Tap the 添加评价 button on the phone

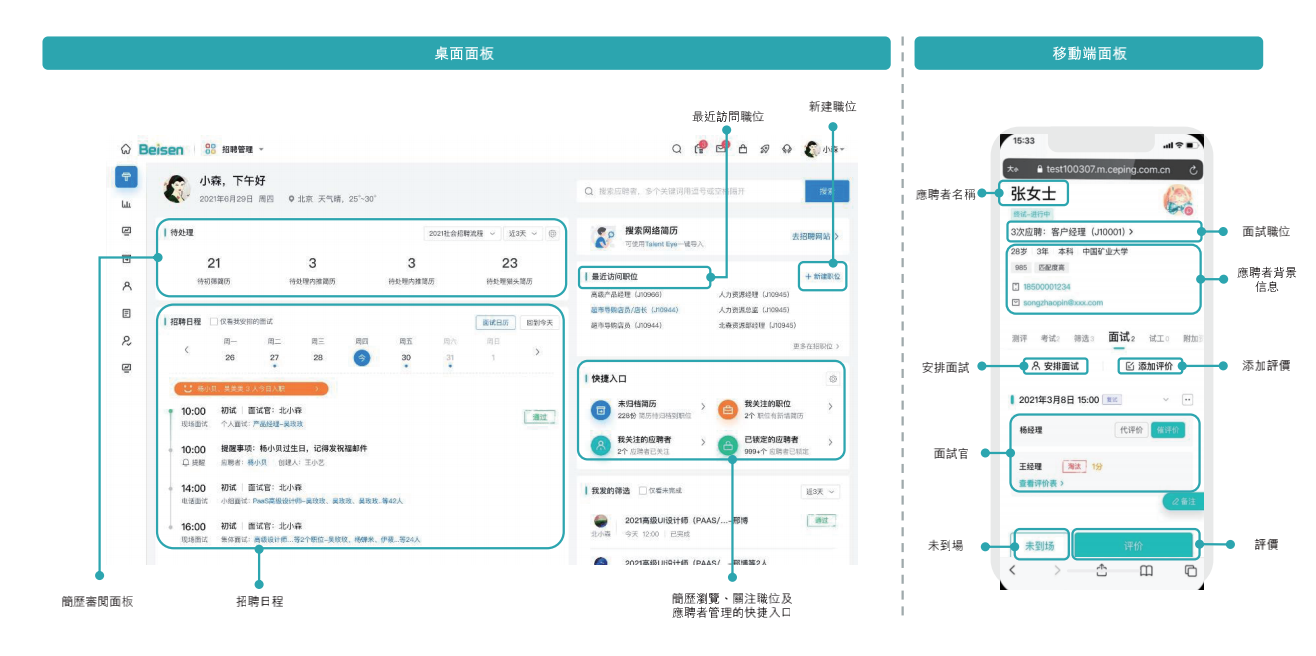(1150, 366)
